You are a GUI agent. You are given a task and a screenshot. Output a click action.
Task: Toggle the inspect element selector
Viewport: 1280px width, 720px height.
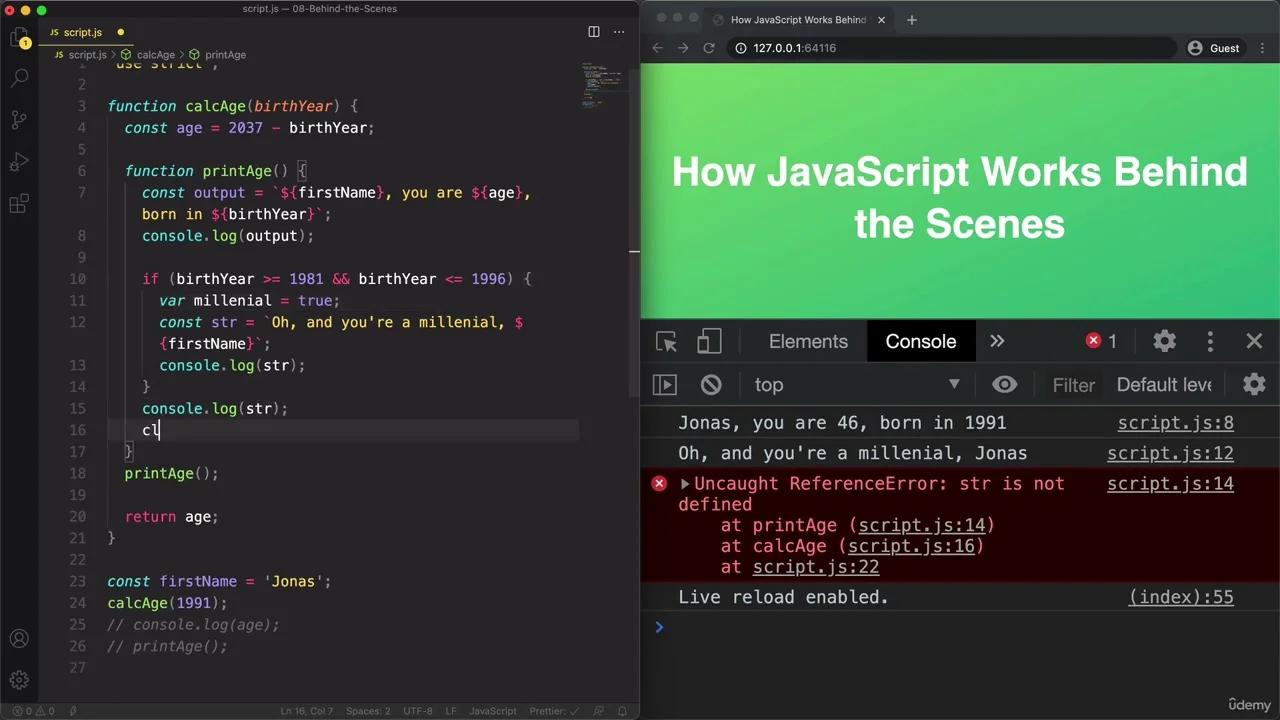tap(667, 342)
